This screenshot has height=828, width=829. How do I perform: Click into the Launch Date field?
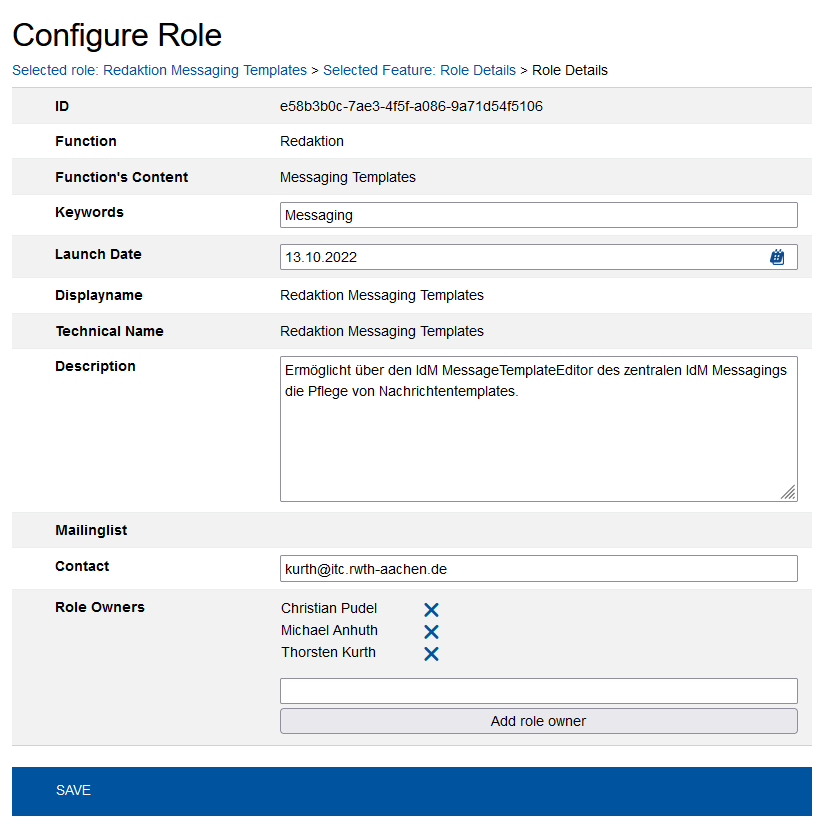click(x=520, y=257)
